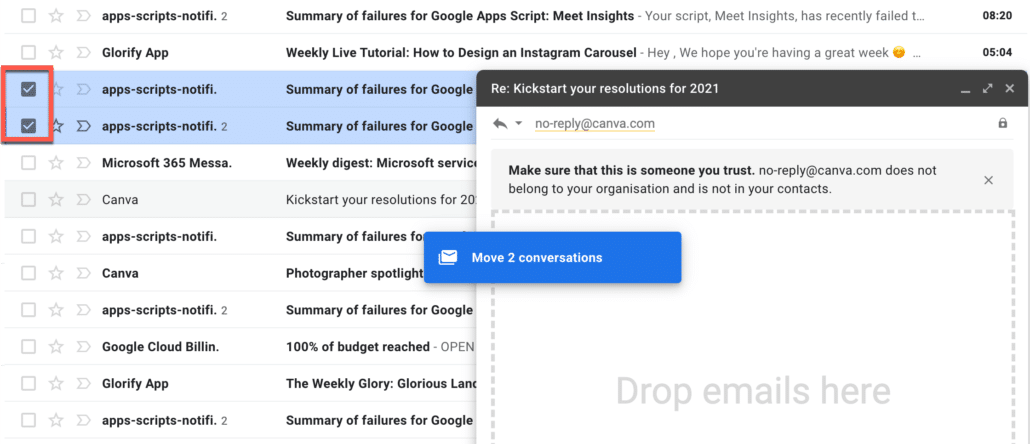Tick the Canva Photographer spotlight checkbox
The height and width of the screenshot is (444, 1030).
[28, 273]
